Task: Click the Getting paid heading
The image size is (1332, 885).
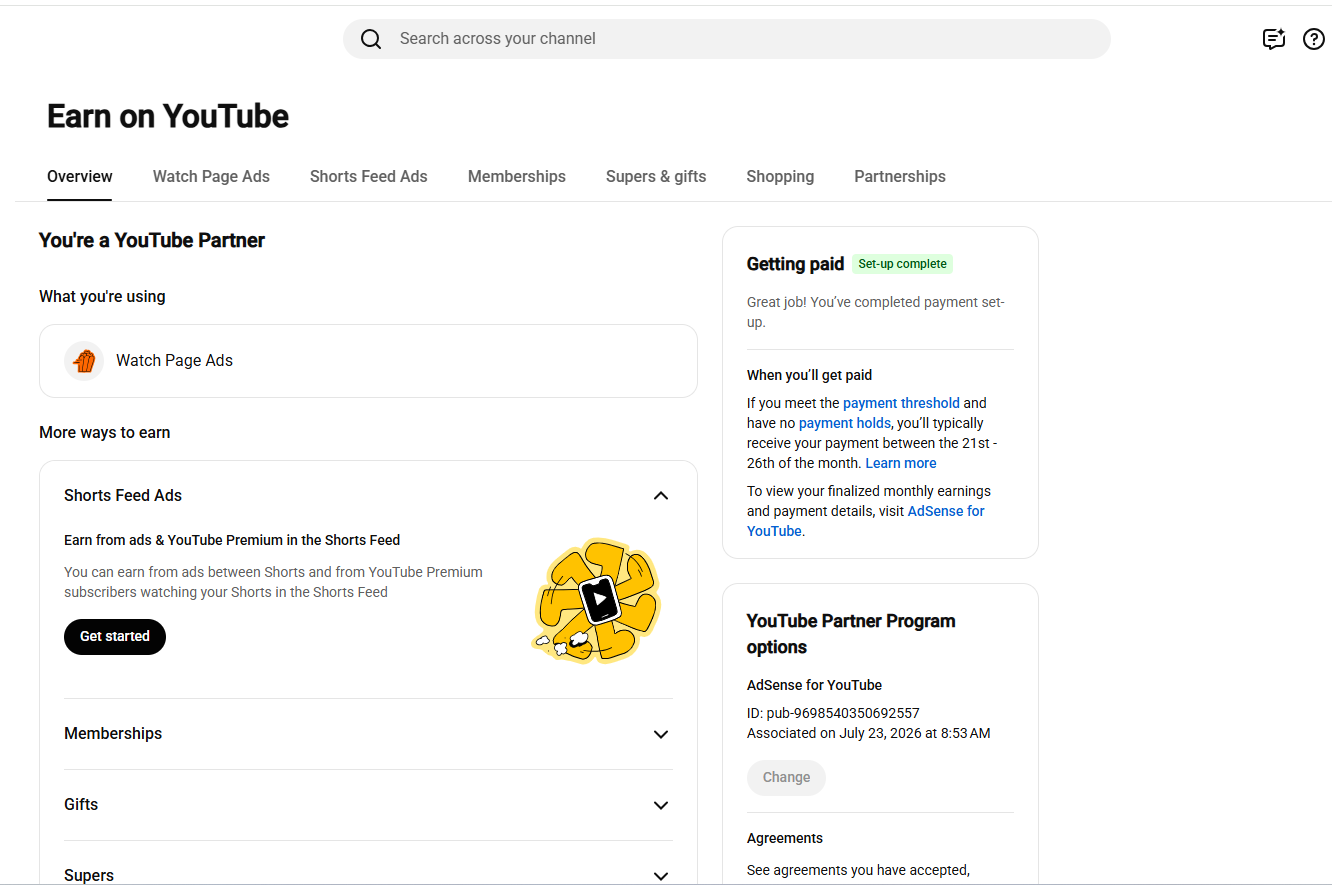Action: [x=796, y=264]
